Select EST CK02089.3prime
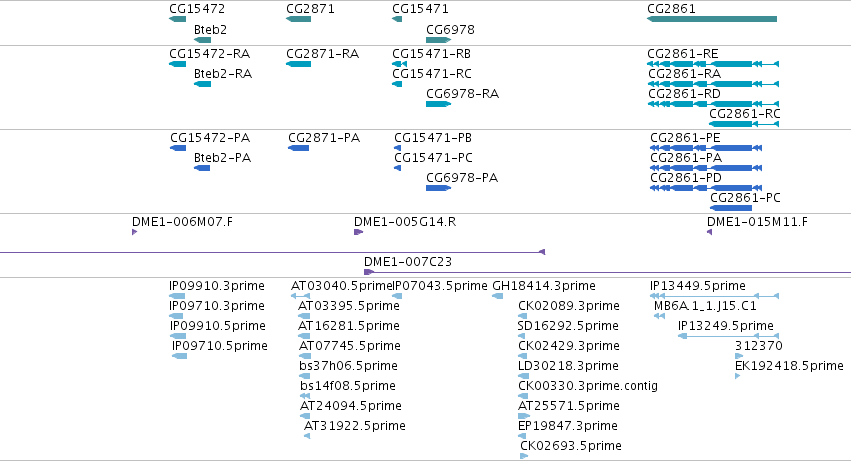The height and width of the screenshot is (461, 851). pyautogui.click(x=569, y=306)
